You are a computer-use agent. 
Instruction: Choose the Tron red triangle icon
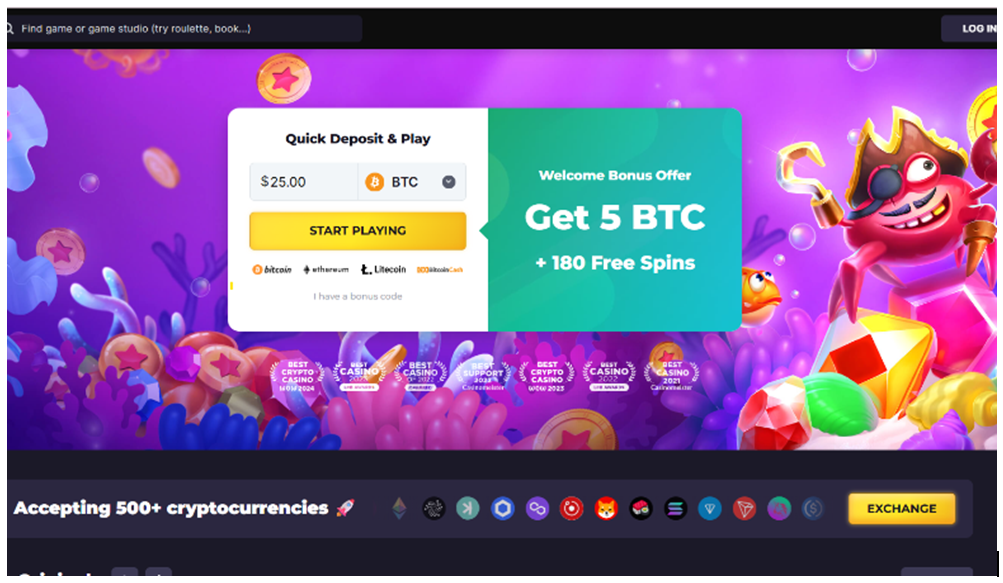pos(745,509)
